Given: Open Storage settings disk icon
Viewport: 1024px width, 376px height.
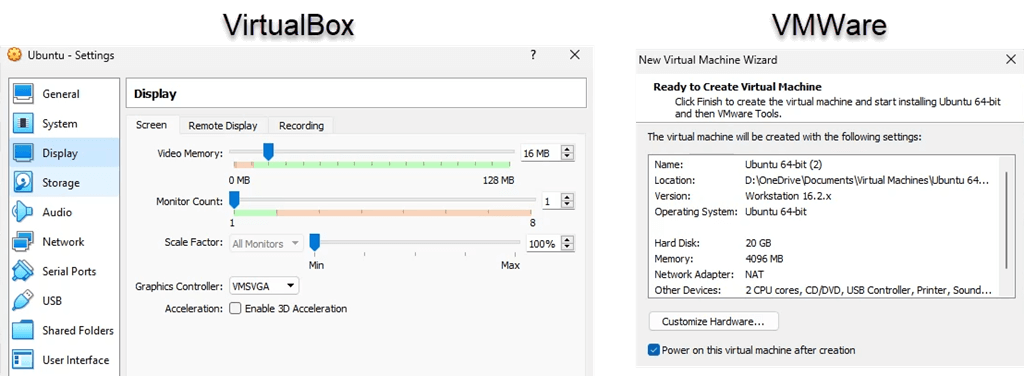Looking at the screenshot, I should click(24, 183).
